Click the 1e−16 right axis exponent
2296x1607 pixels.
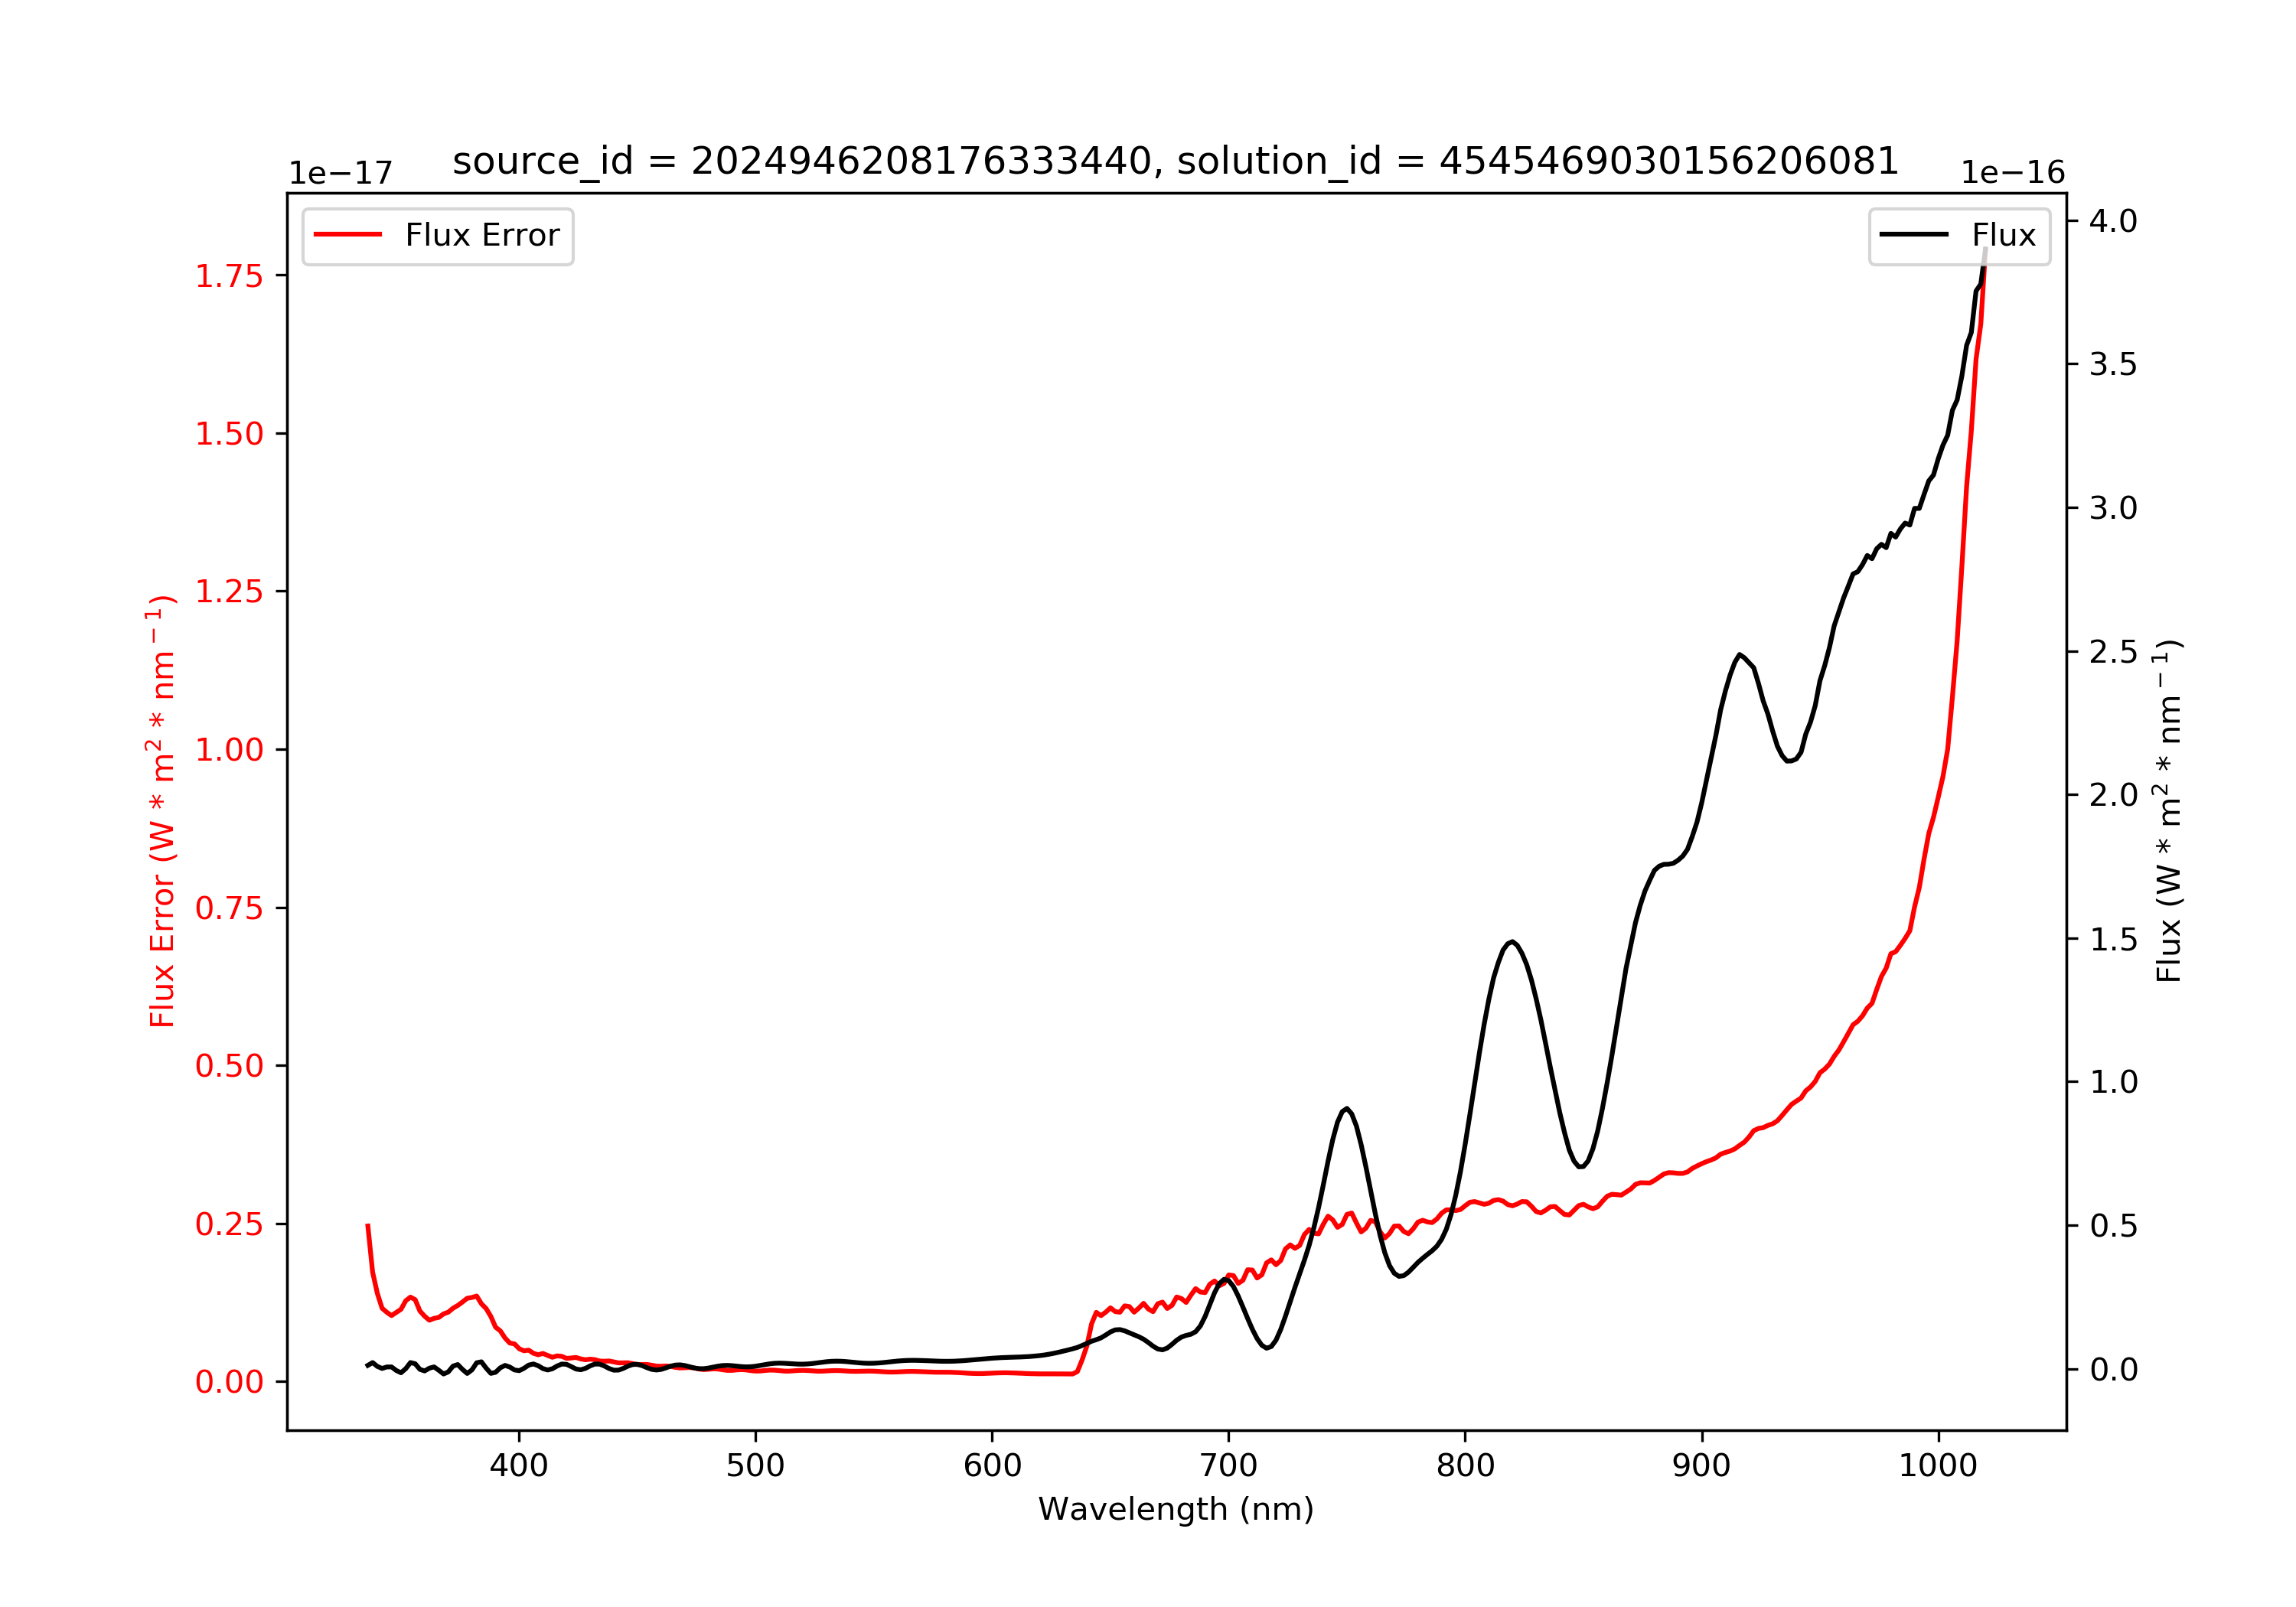(x=2013, y=173)
